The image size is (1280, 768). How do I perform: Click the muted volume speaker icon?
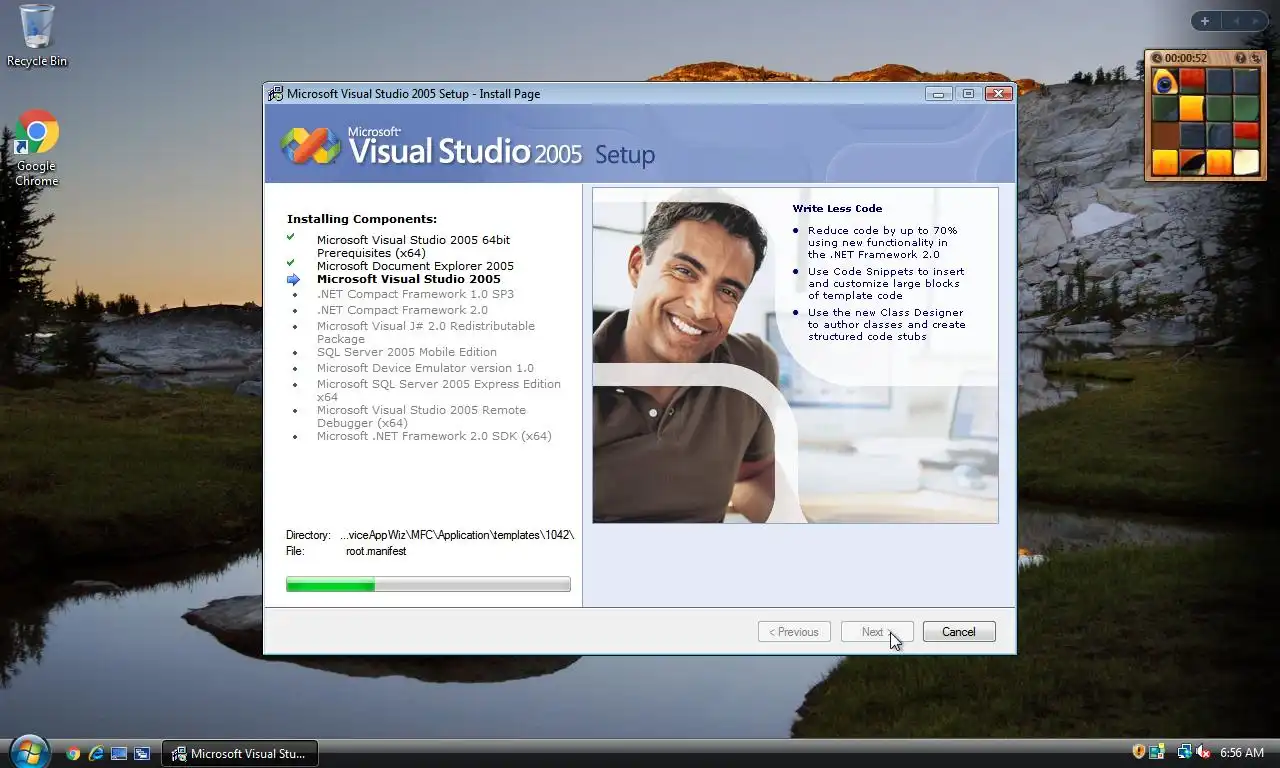[1203, 752]
